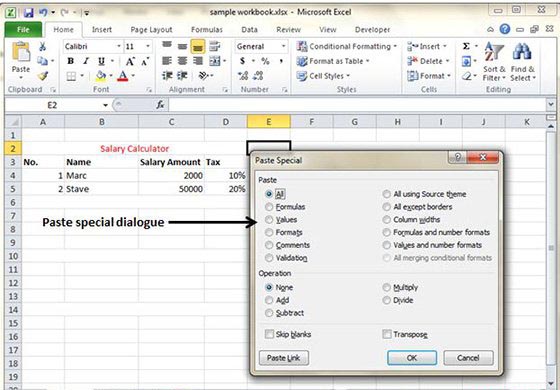
Task: Open the Name Box dropdown arrow
Action: pyautogui.click(x=105, y=105)
